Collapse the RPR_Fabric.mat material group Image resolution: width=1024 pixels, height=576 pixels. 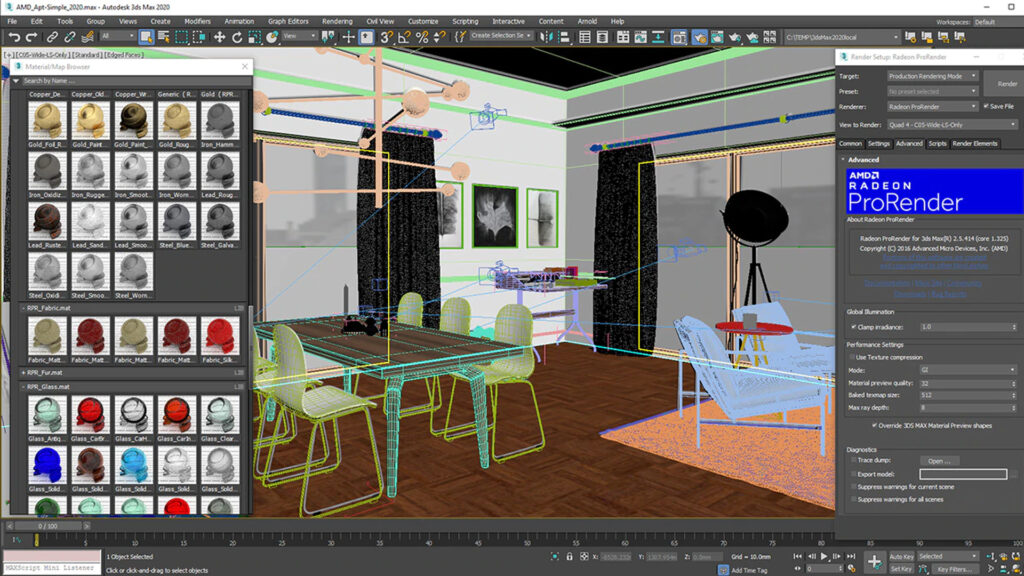click(x=24, y=308)
